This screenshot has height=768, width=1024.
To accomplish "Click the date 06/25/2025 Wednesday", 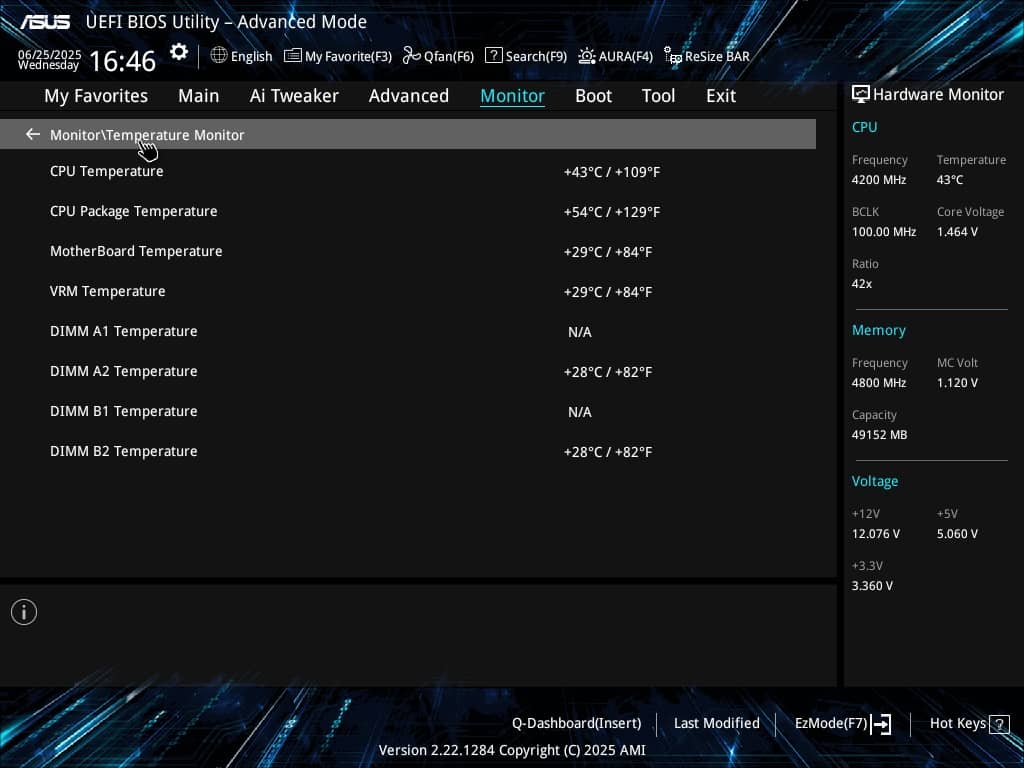I will (x=49, y=59).
